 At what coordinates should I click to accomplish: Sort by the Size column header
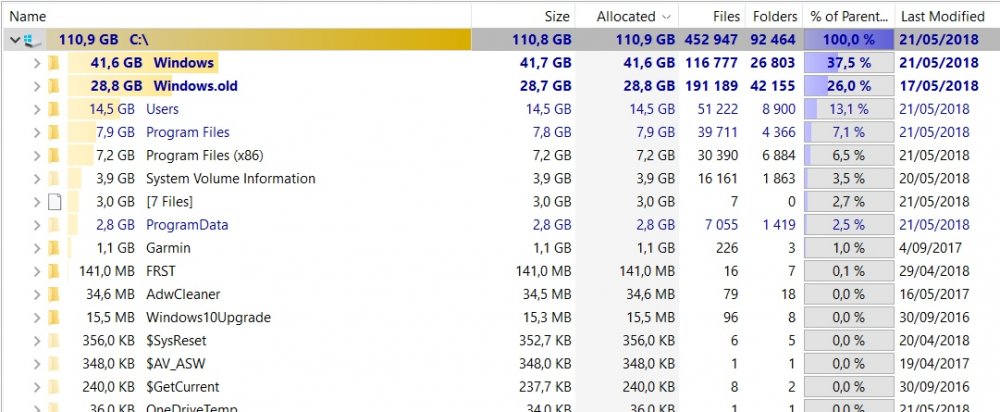tap(557, 16)
